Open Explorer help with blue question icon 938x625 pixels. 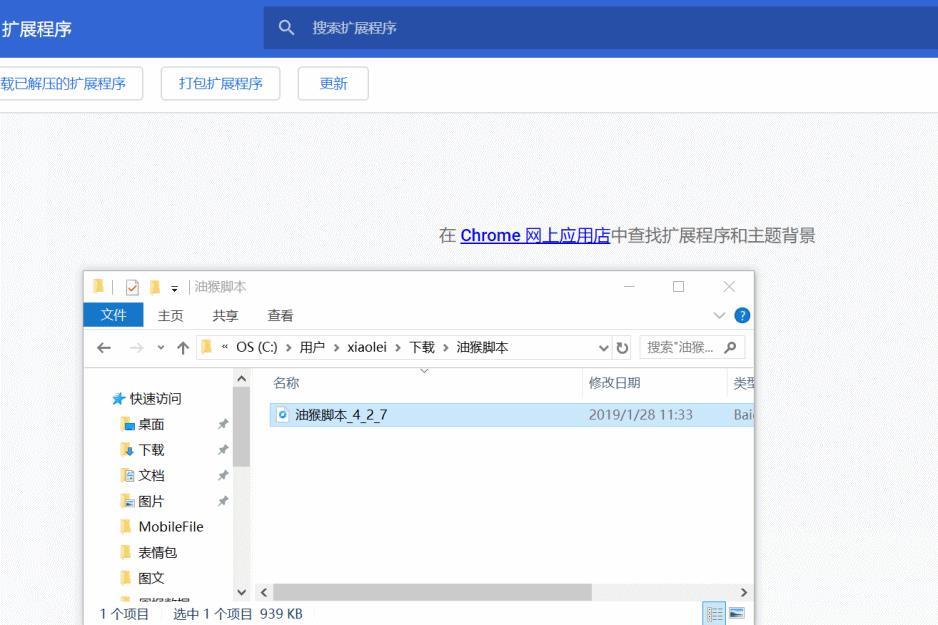point(742,315)
